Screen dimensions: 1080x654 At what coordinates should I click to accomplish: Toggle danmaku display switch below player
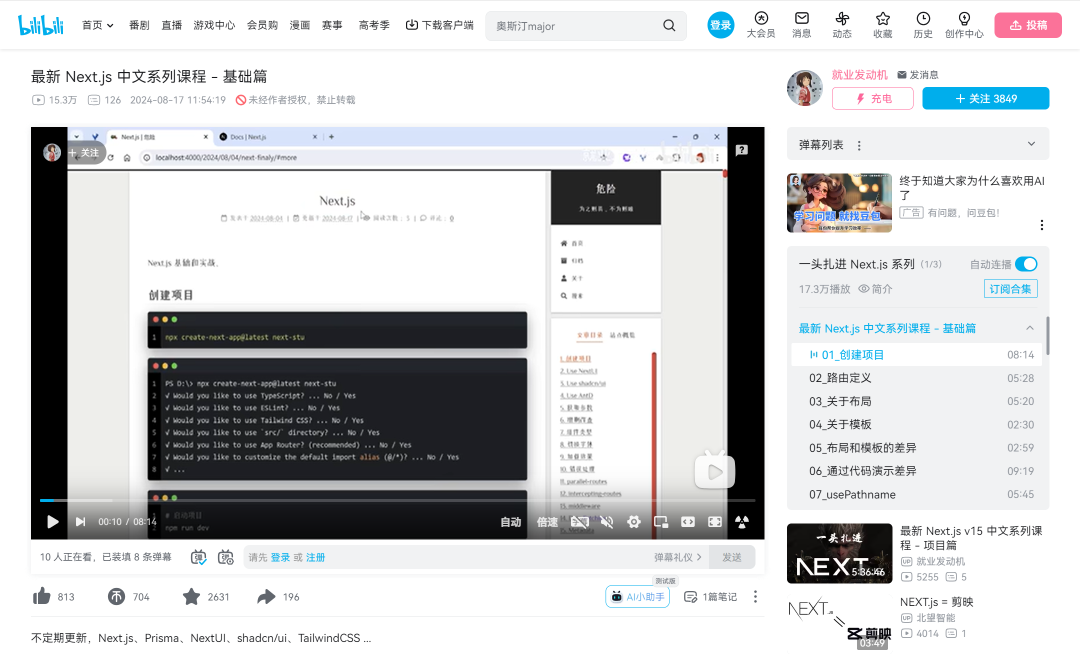198,557
